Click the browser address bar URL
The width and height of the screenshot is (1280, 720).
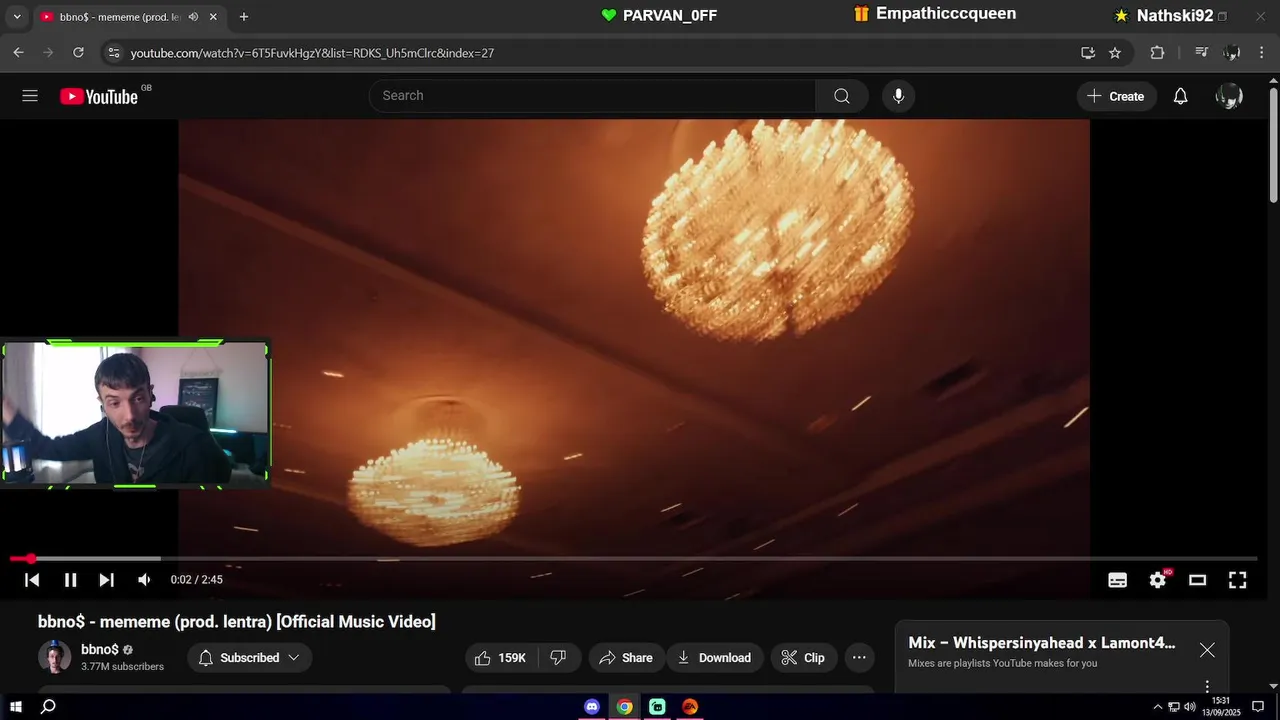312,53
